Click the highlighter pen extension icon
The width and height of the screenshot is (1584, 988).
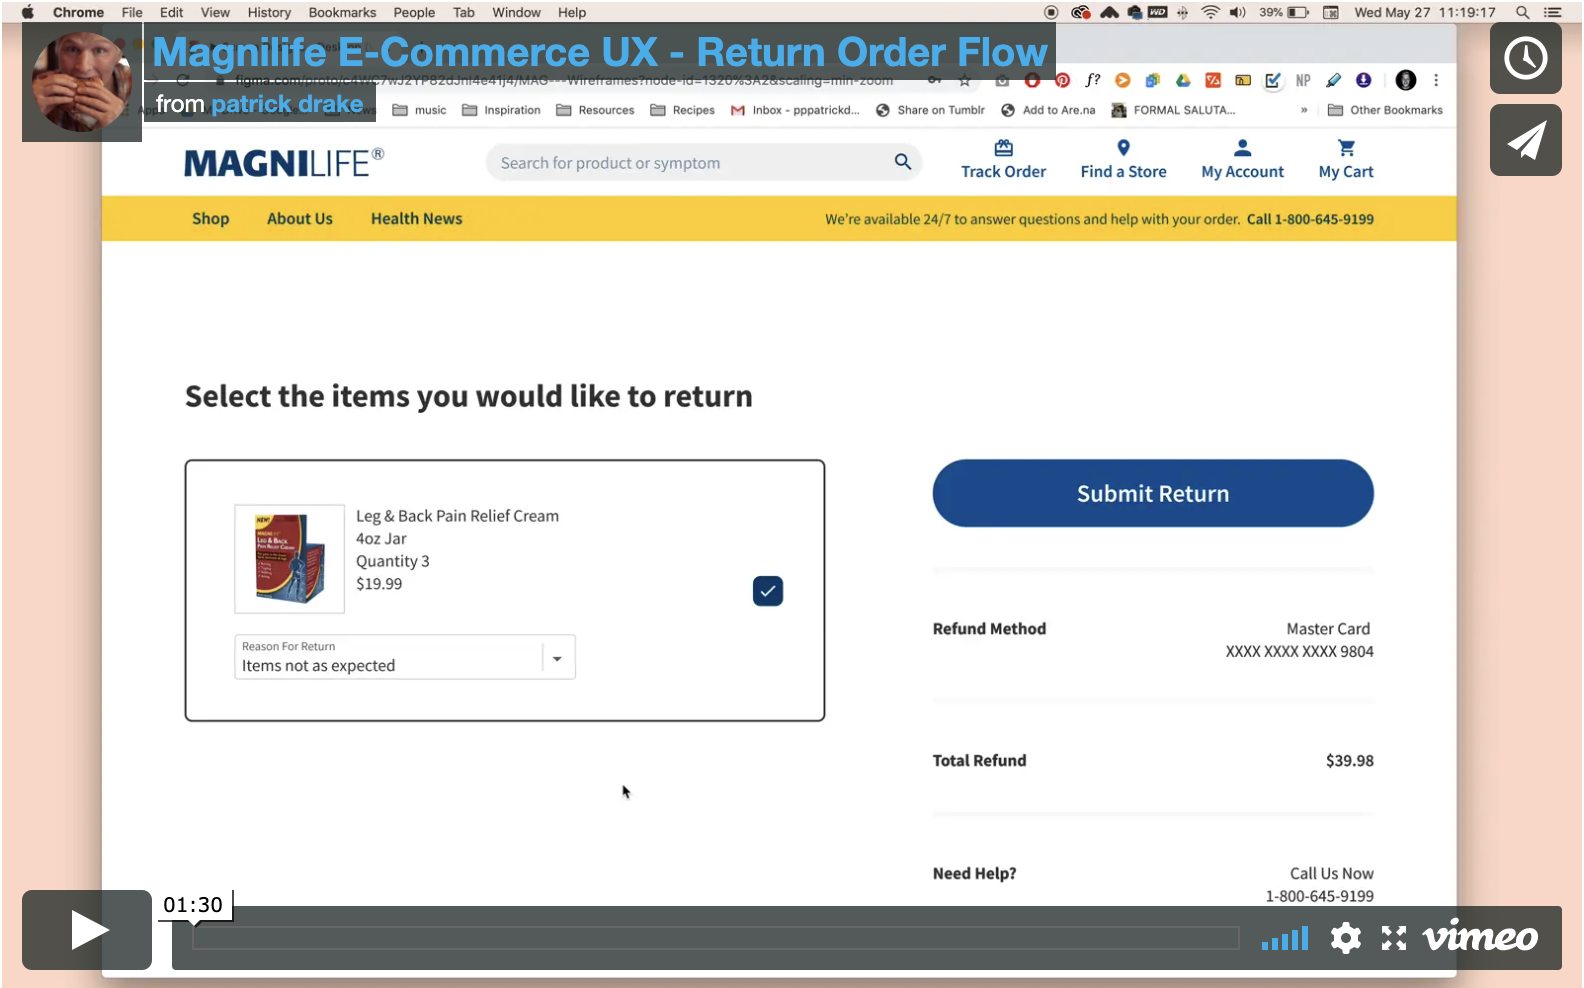tap(1333, 80)
